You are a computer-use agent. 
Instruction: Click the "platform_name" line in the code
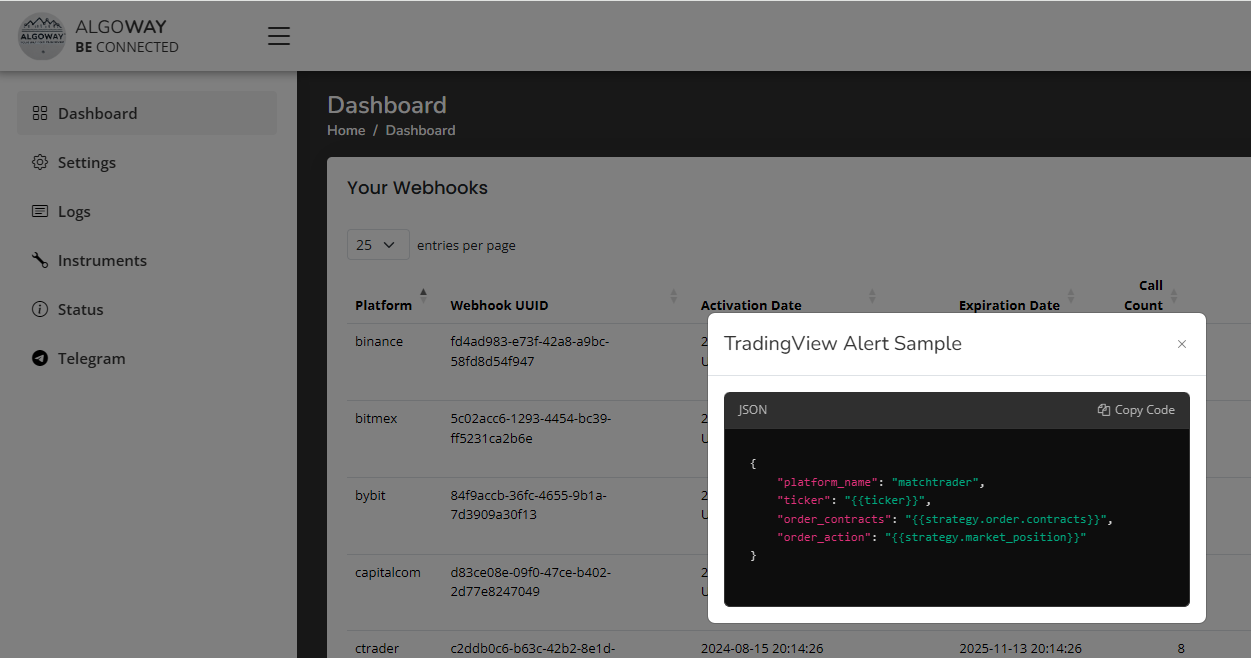coord(881,482)
